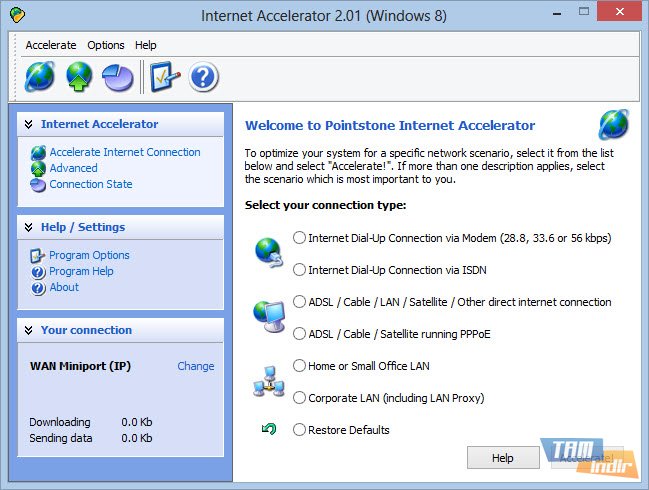Click the application icon in title bar
The height and width of the screenshot is (490, 649).
click(x=17, y=15)
